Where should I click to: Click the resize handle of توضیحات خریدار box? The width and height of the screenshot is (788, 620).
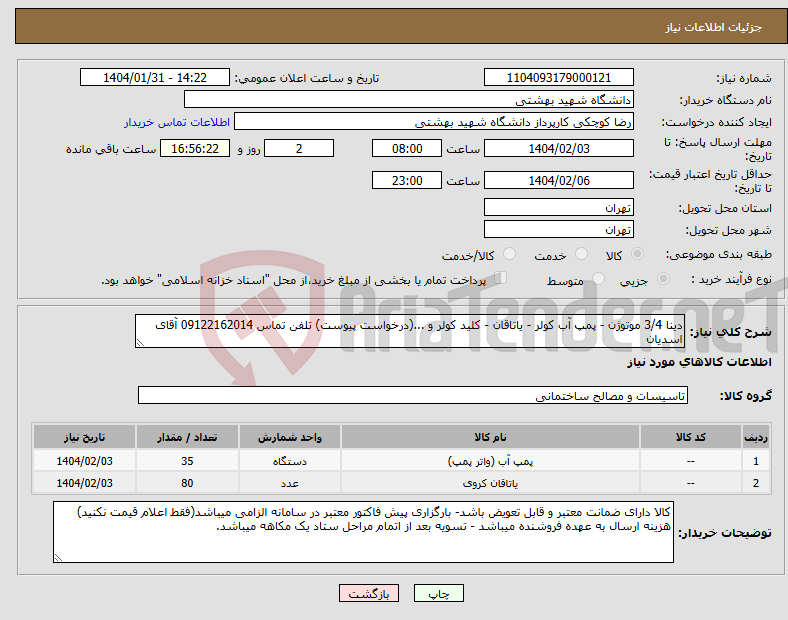[x=58, y=557]
